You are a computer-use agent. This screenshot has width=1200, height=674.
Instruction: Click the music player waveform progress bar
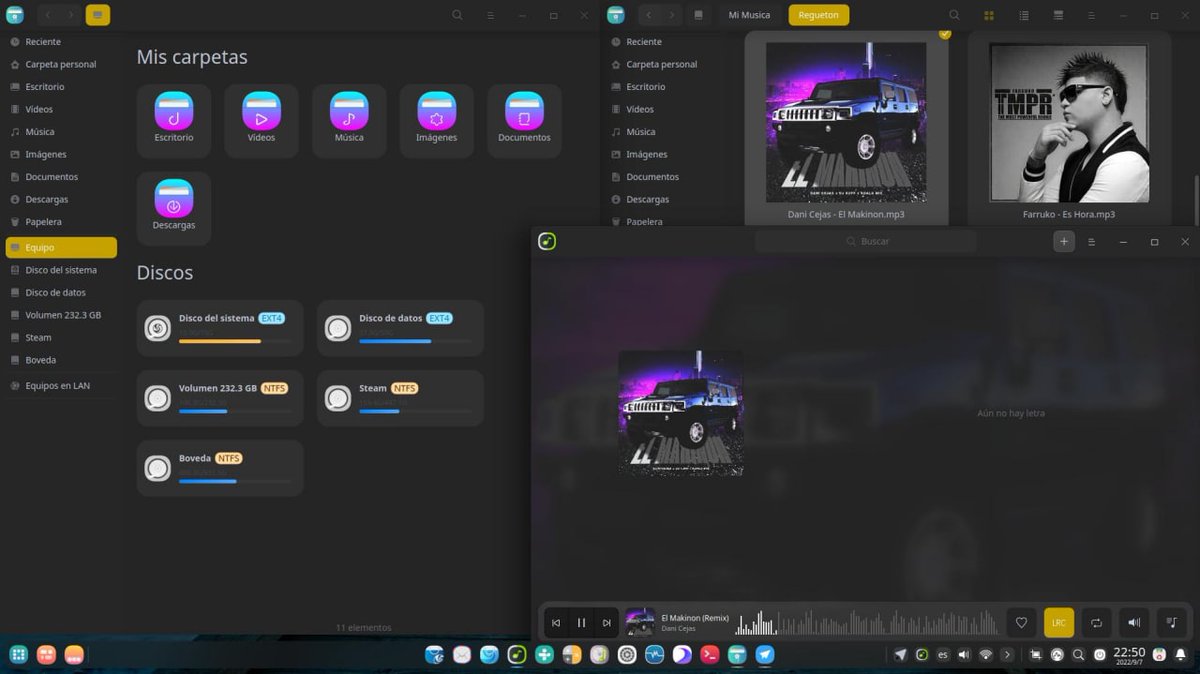[x=867, y=623]
